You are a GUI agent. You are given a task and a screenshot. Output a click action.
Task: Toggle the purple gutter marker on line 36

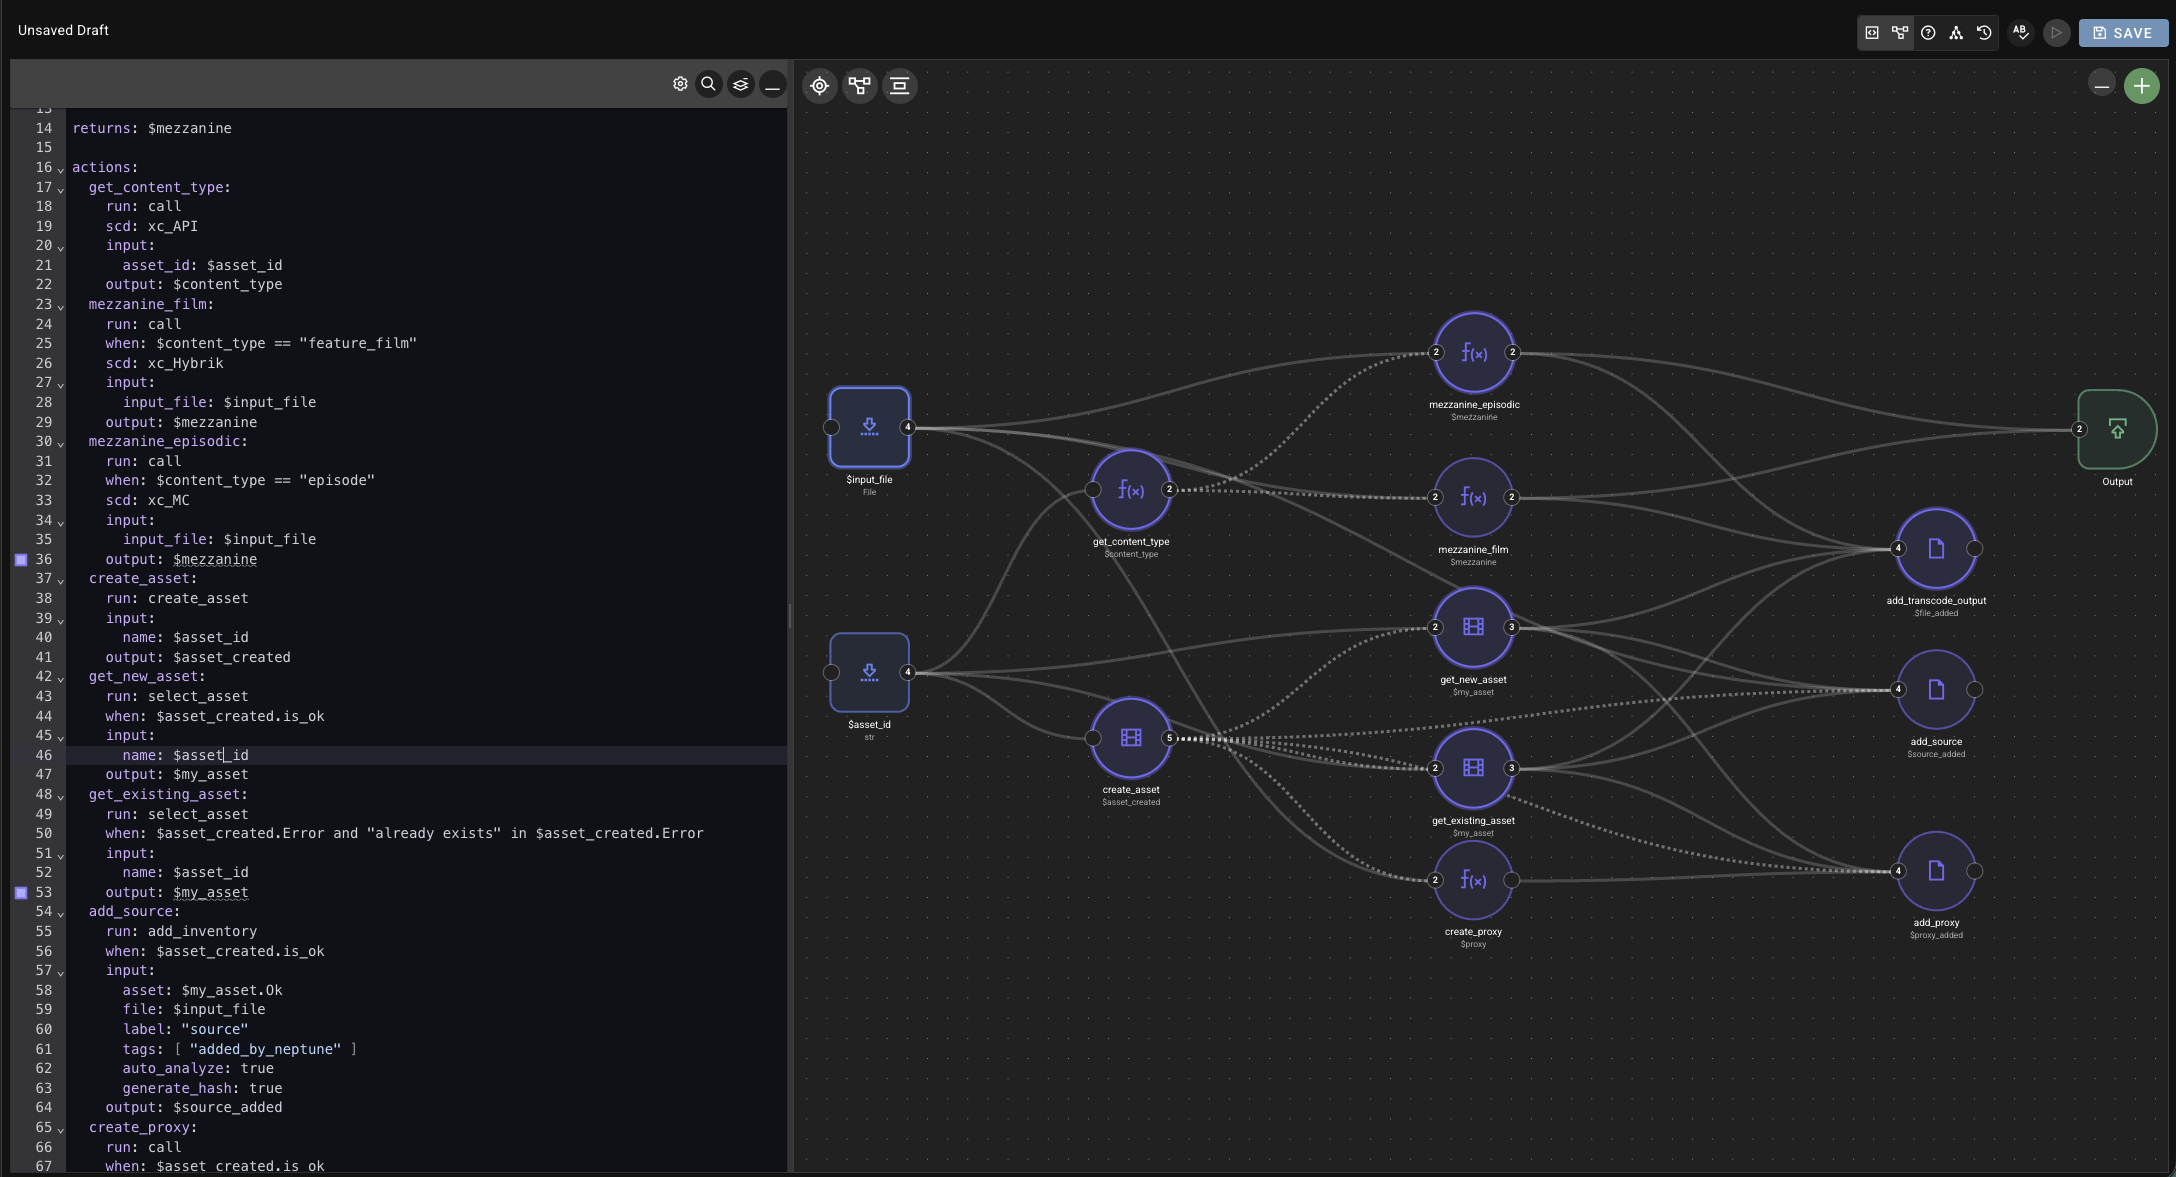tap(21, 560)
